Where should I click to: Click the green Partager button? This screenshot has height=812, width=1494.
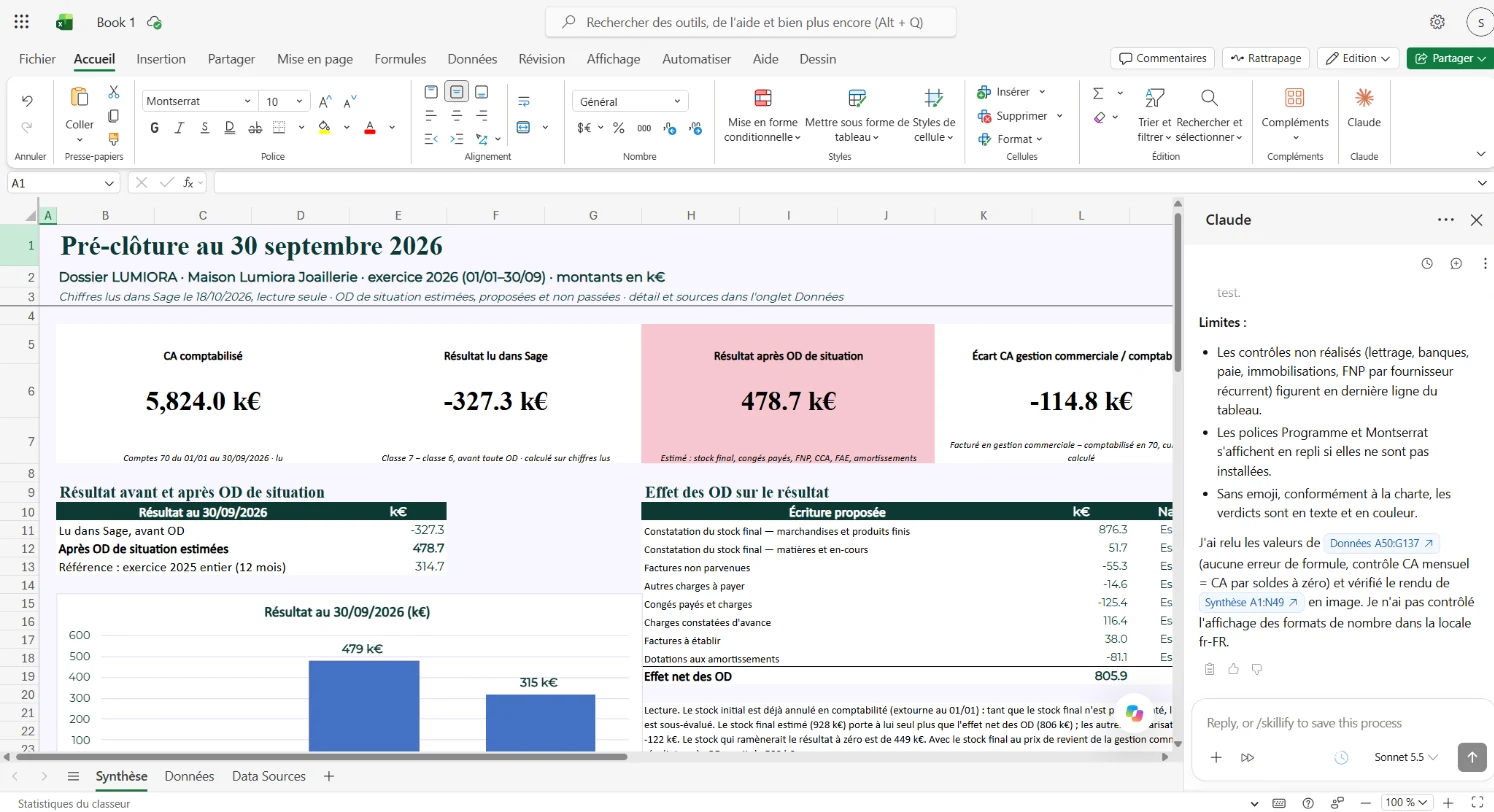coord(1450,58)
